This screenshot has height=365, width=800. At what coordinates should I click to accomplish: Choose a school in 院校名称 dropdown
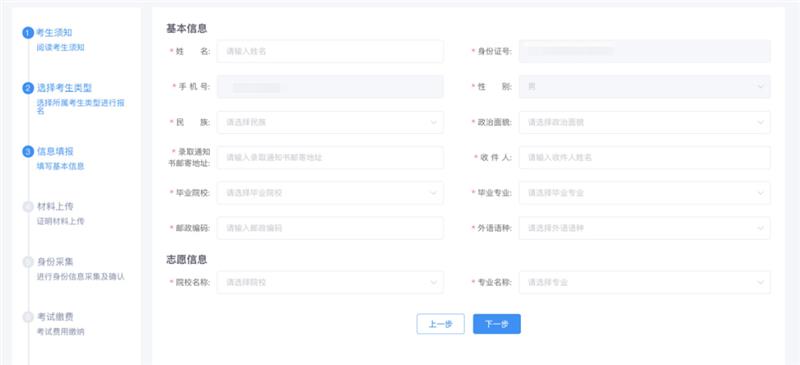pos(330,282)
